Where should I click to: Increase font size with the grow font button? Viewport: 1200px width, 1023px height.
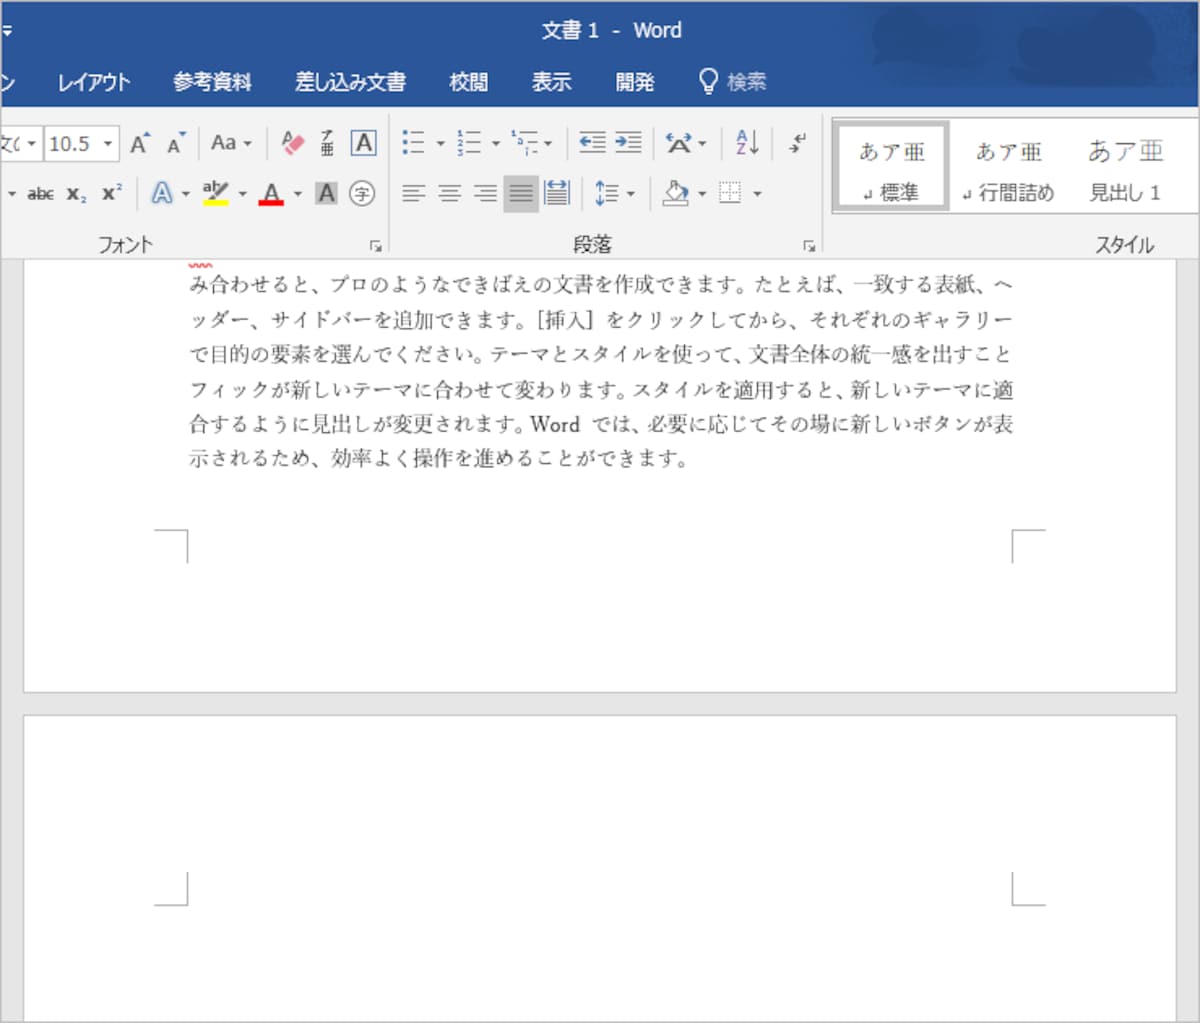[x=140, y=143]
